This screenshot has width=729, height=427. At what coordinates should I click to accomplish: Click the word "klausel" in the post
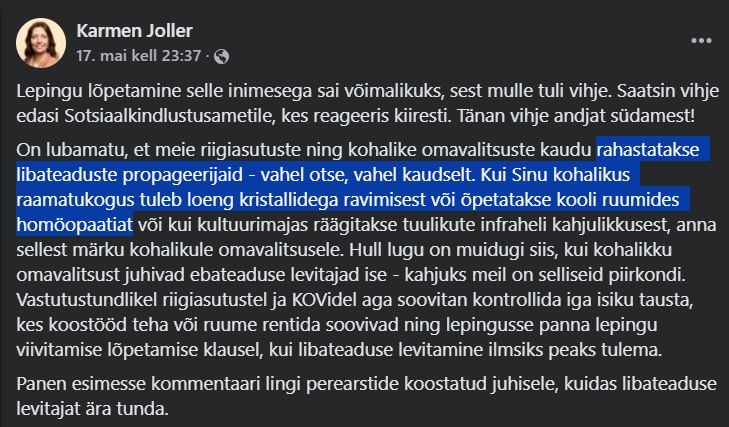pos(231,350)
